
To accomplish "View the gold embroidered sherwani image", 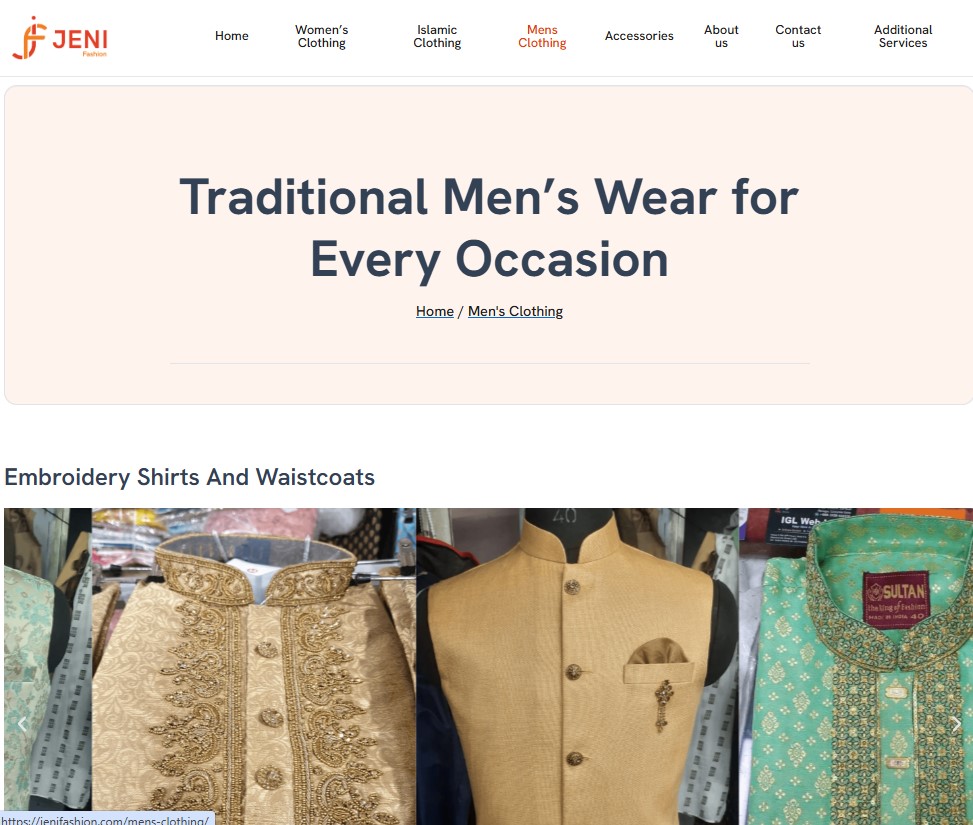I will [254, 666].
